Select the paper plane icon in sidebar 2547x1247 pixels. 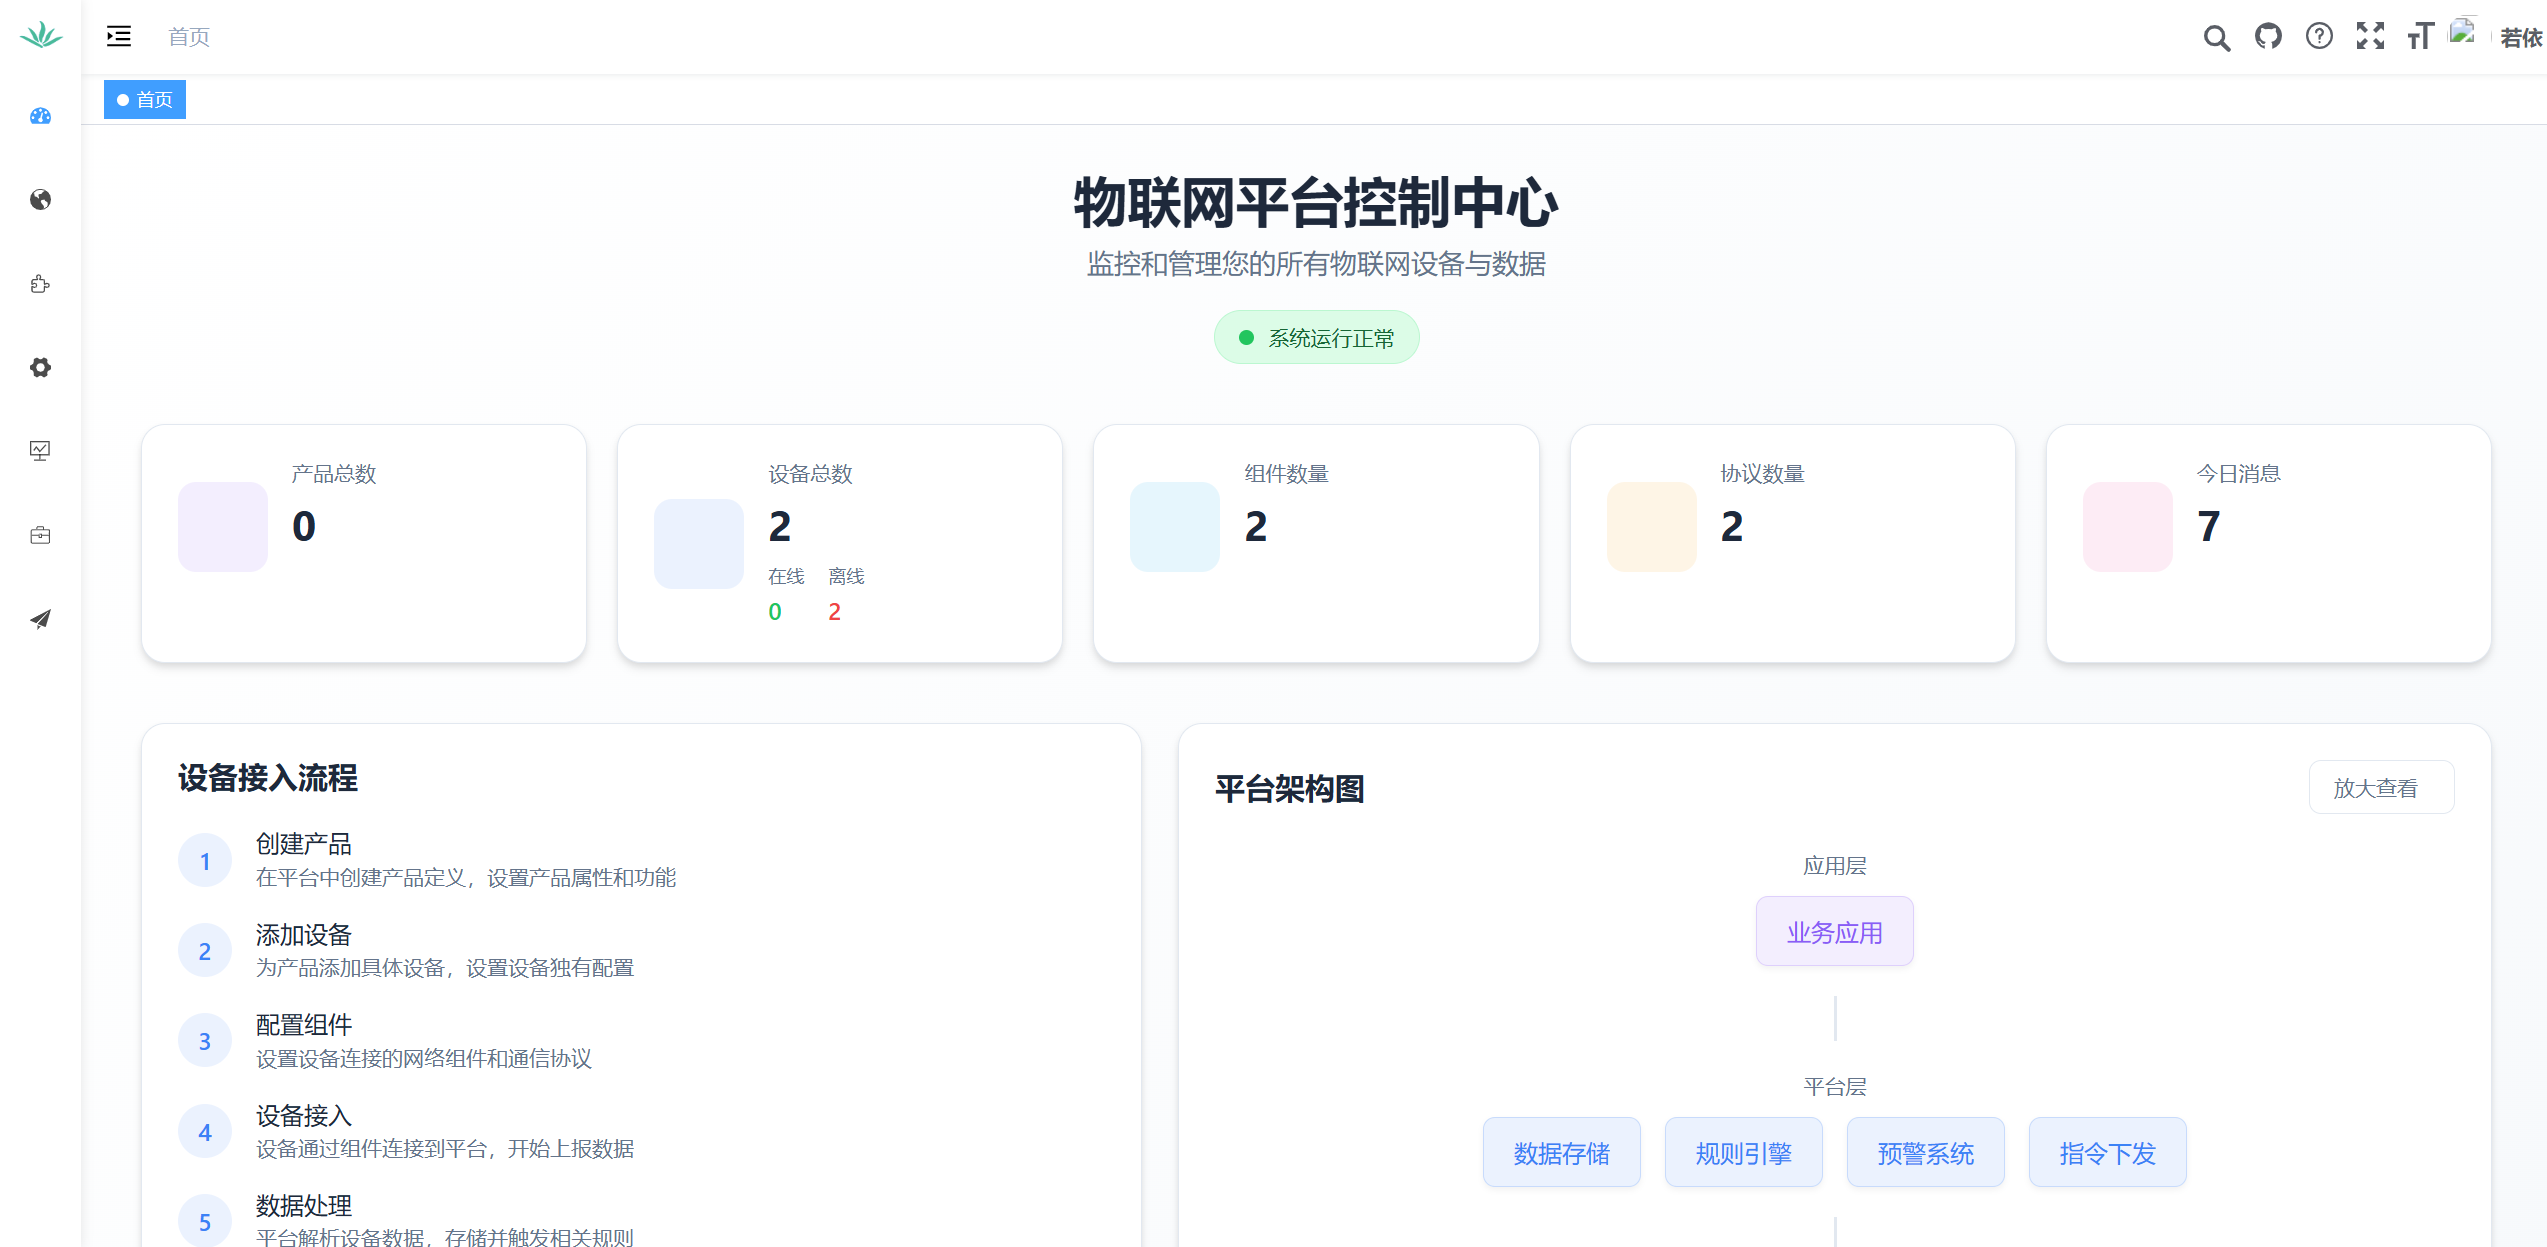(40, 619)
